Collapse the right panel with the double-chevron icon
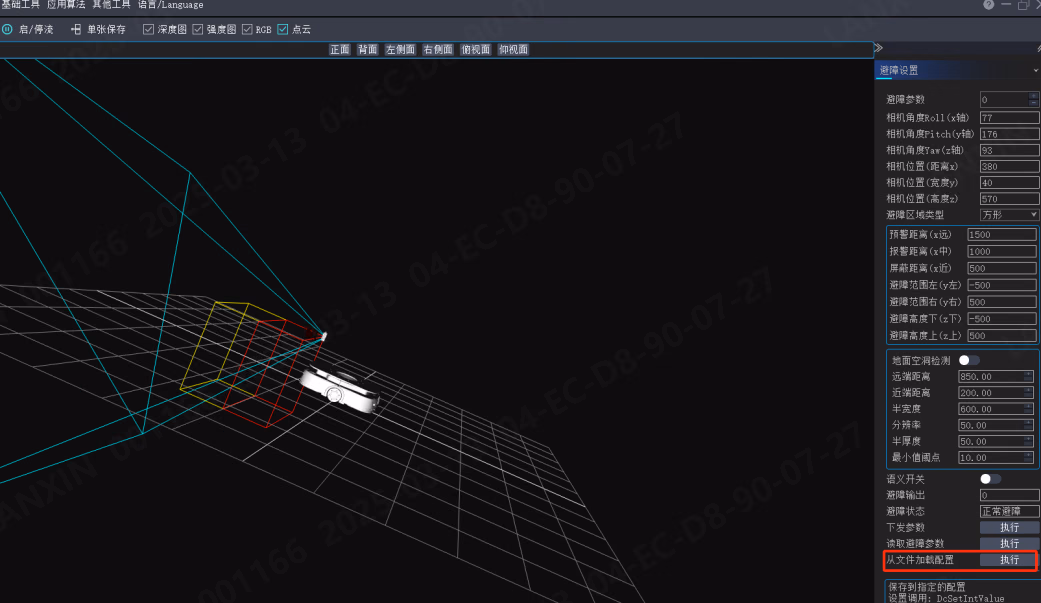Viewport: 1041px width, 603px height. [x=878, y=48]
